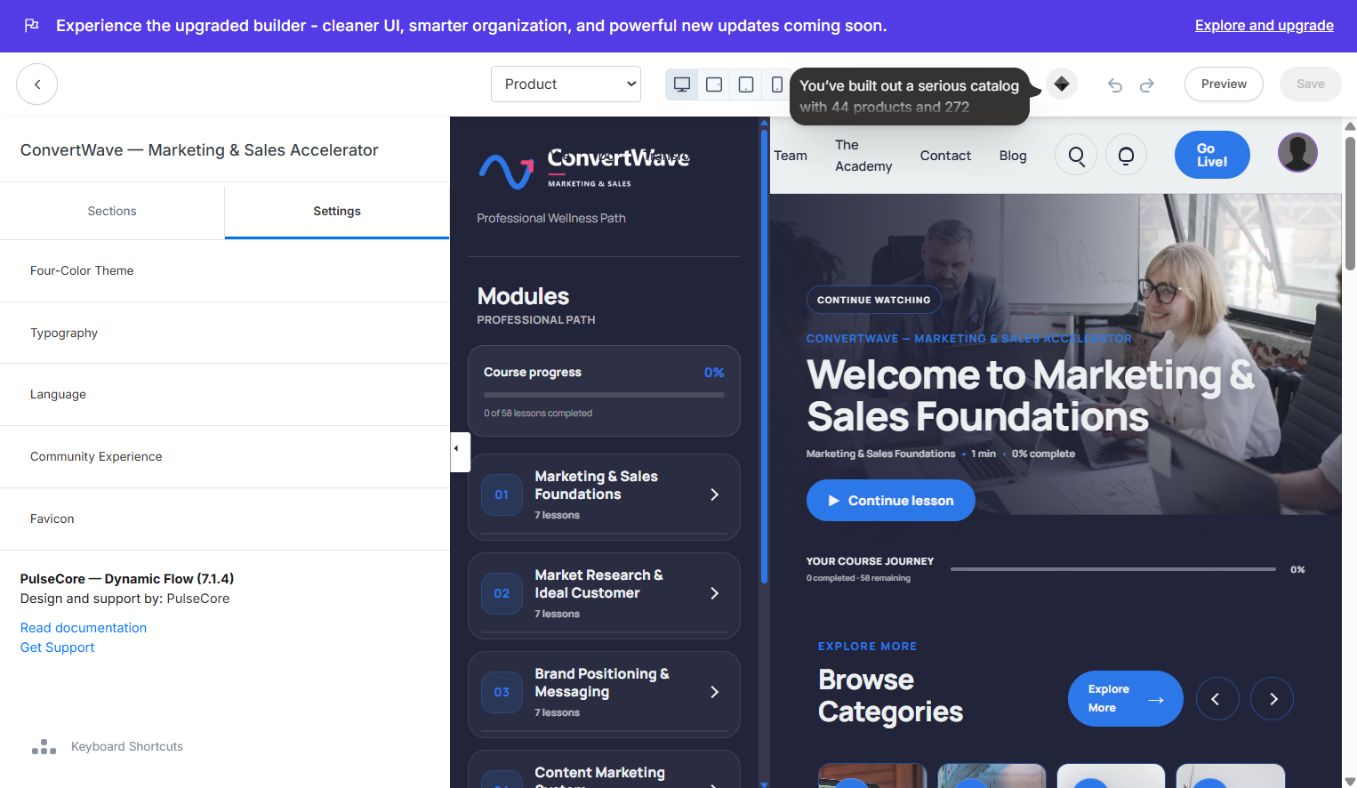
Task: Select landscape tablet preview icon
Action: point(714,84)
